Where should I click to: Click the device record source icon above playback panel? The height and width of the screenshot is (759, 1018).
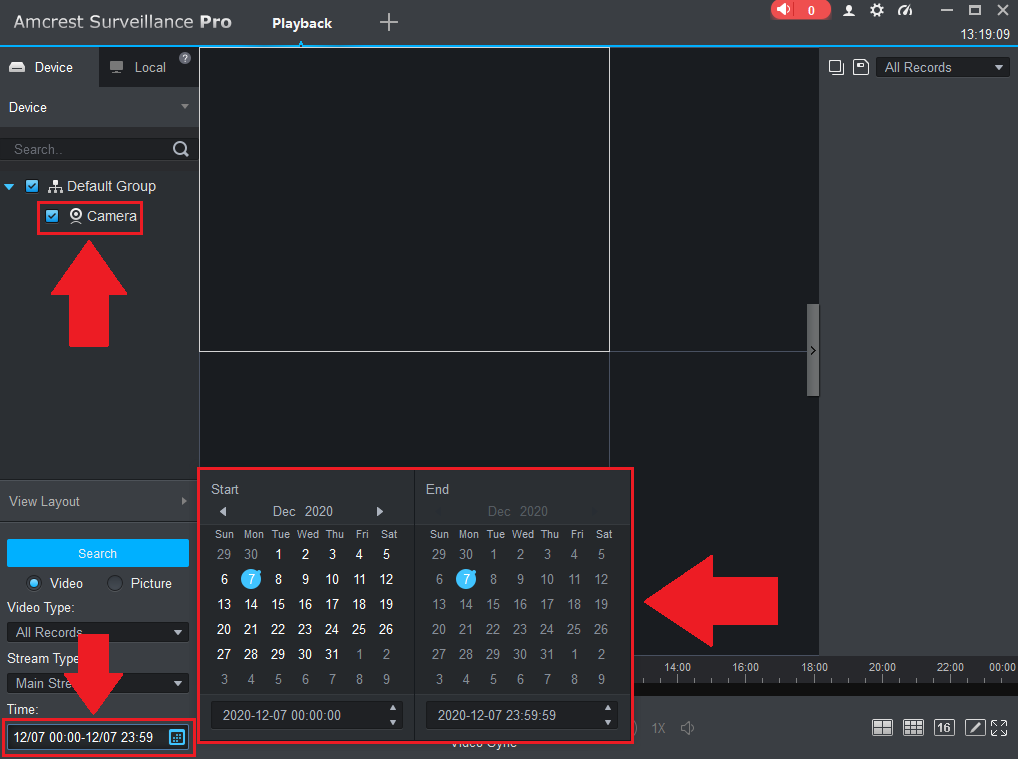tap(836, 66)
